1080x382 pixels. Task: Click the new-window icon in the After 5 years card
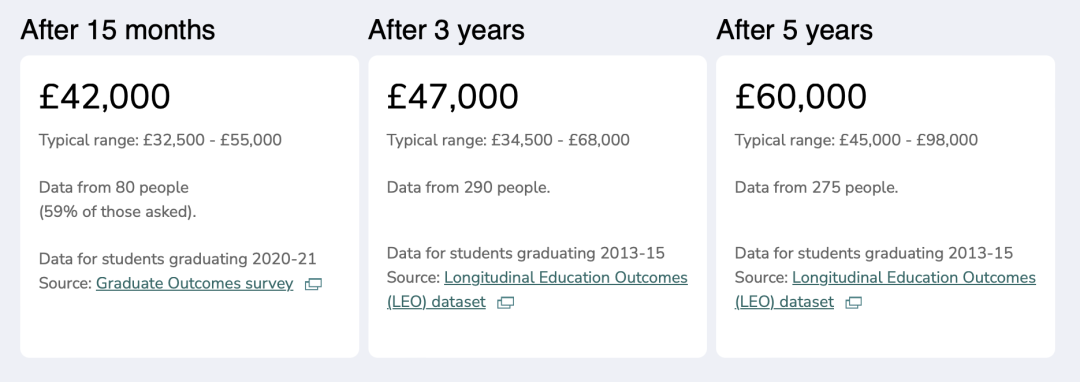click(853, 303)
